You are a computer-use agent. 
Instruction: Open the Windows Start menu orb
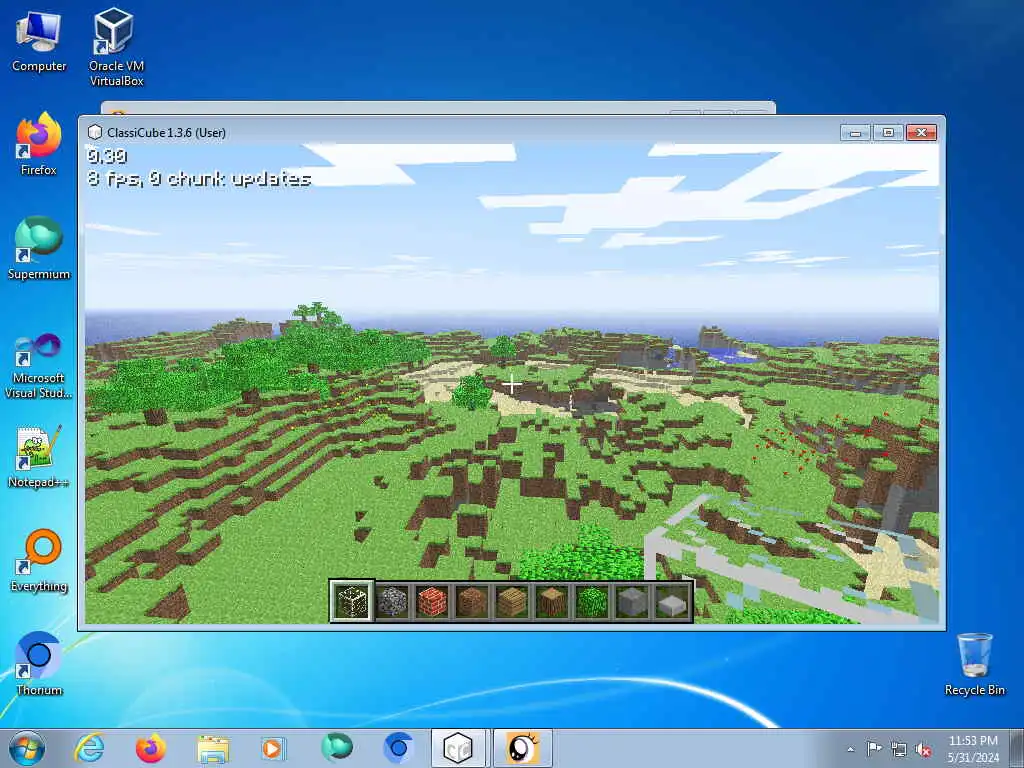click(x=27, y=748)
